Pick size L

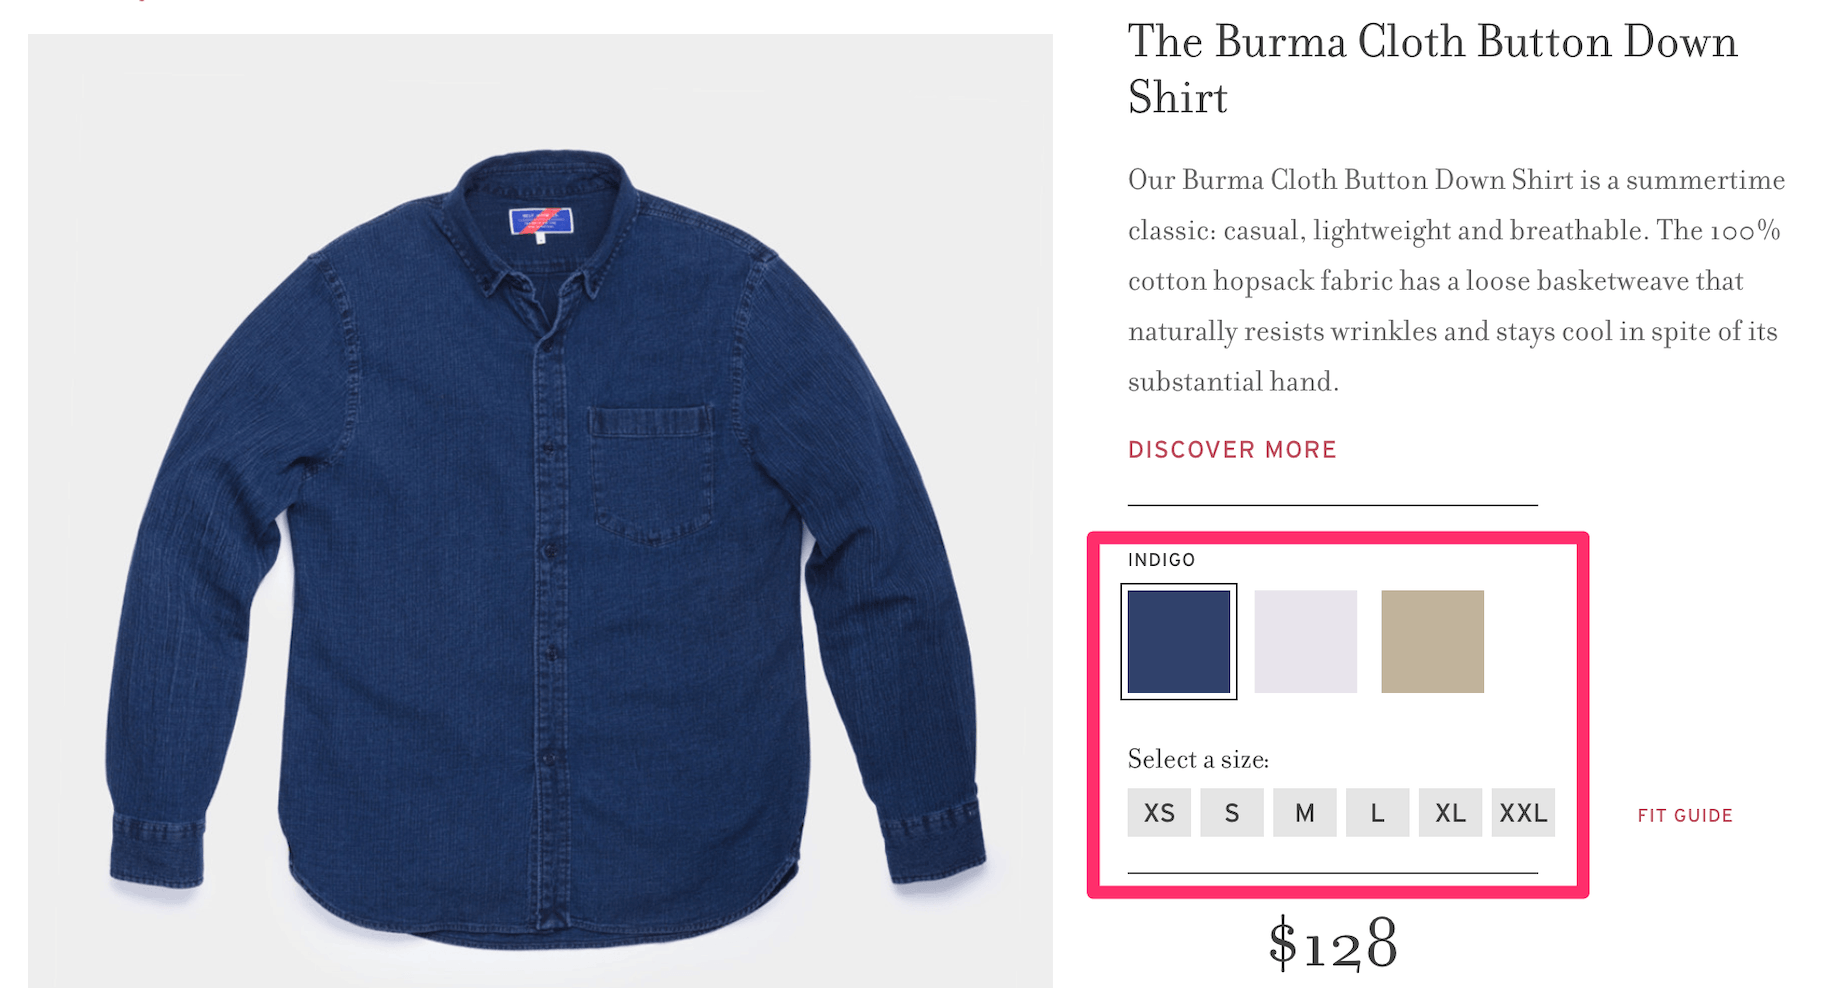pyautogui.click(x=1378, y=813)
